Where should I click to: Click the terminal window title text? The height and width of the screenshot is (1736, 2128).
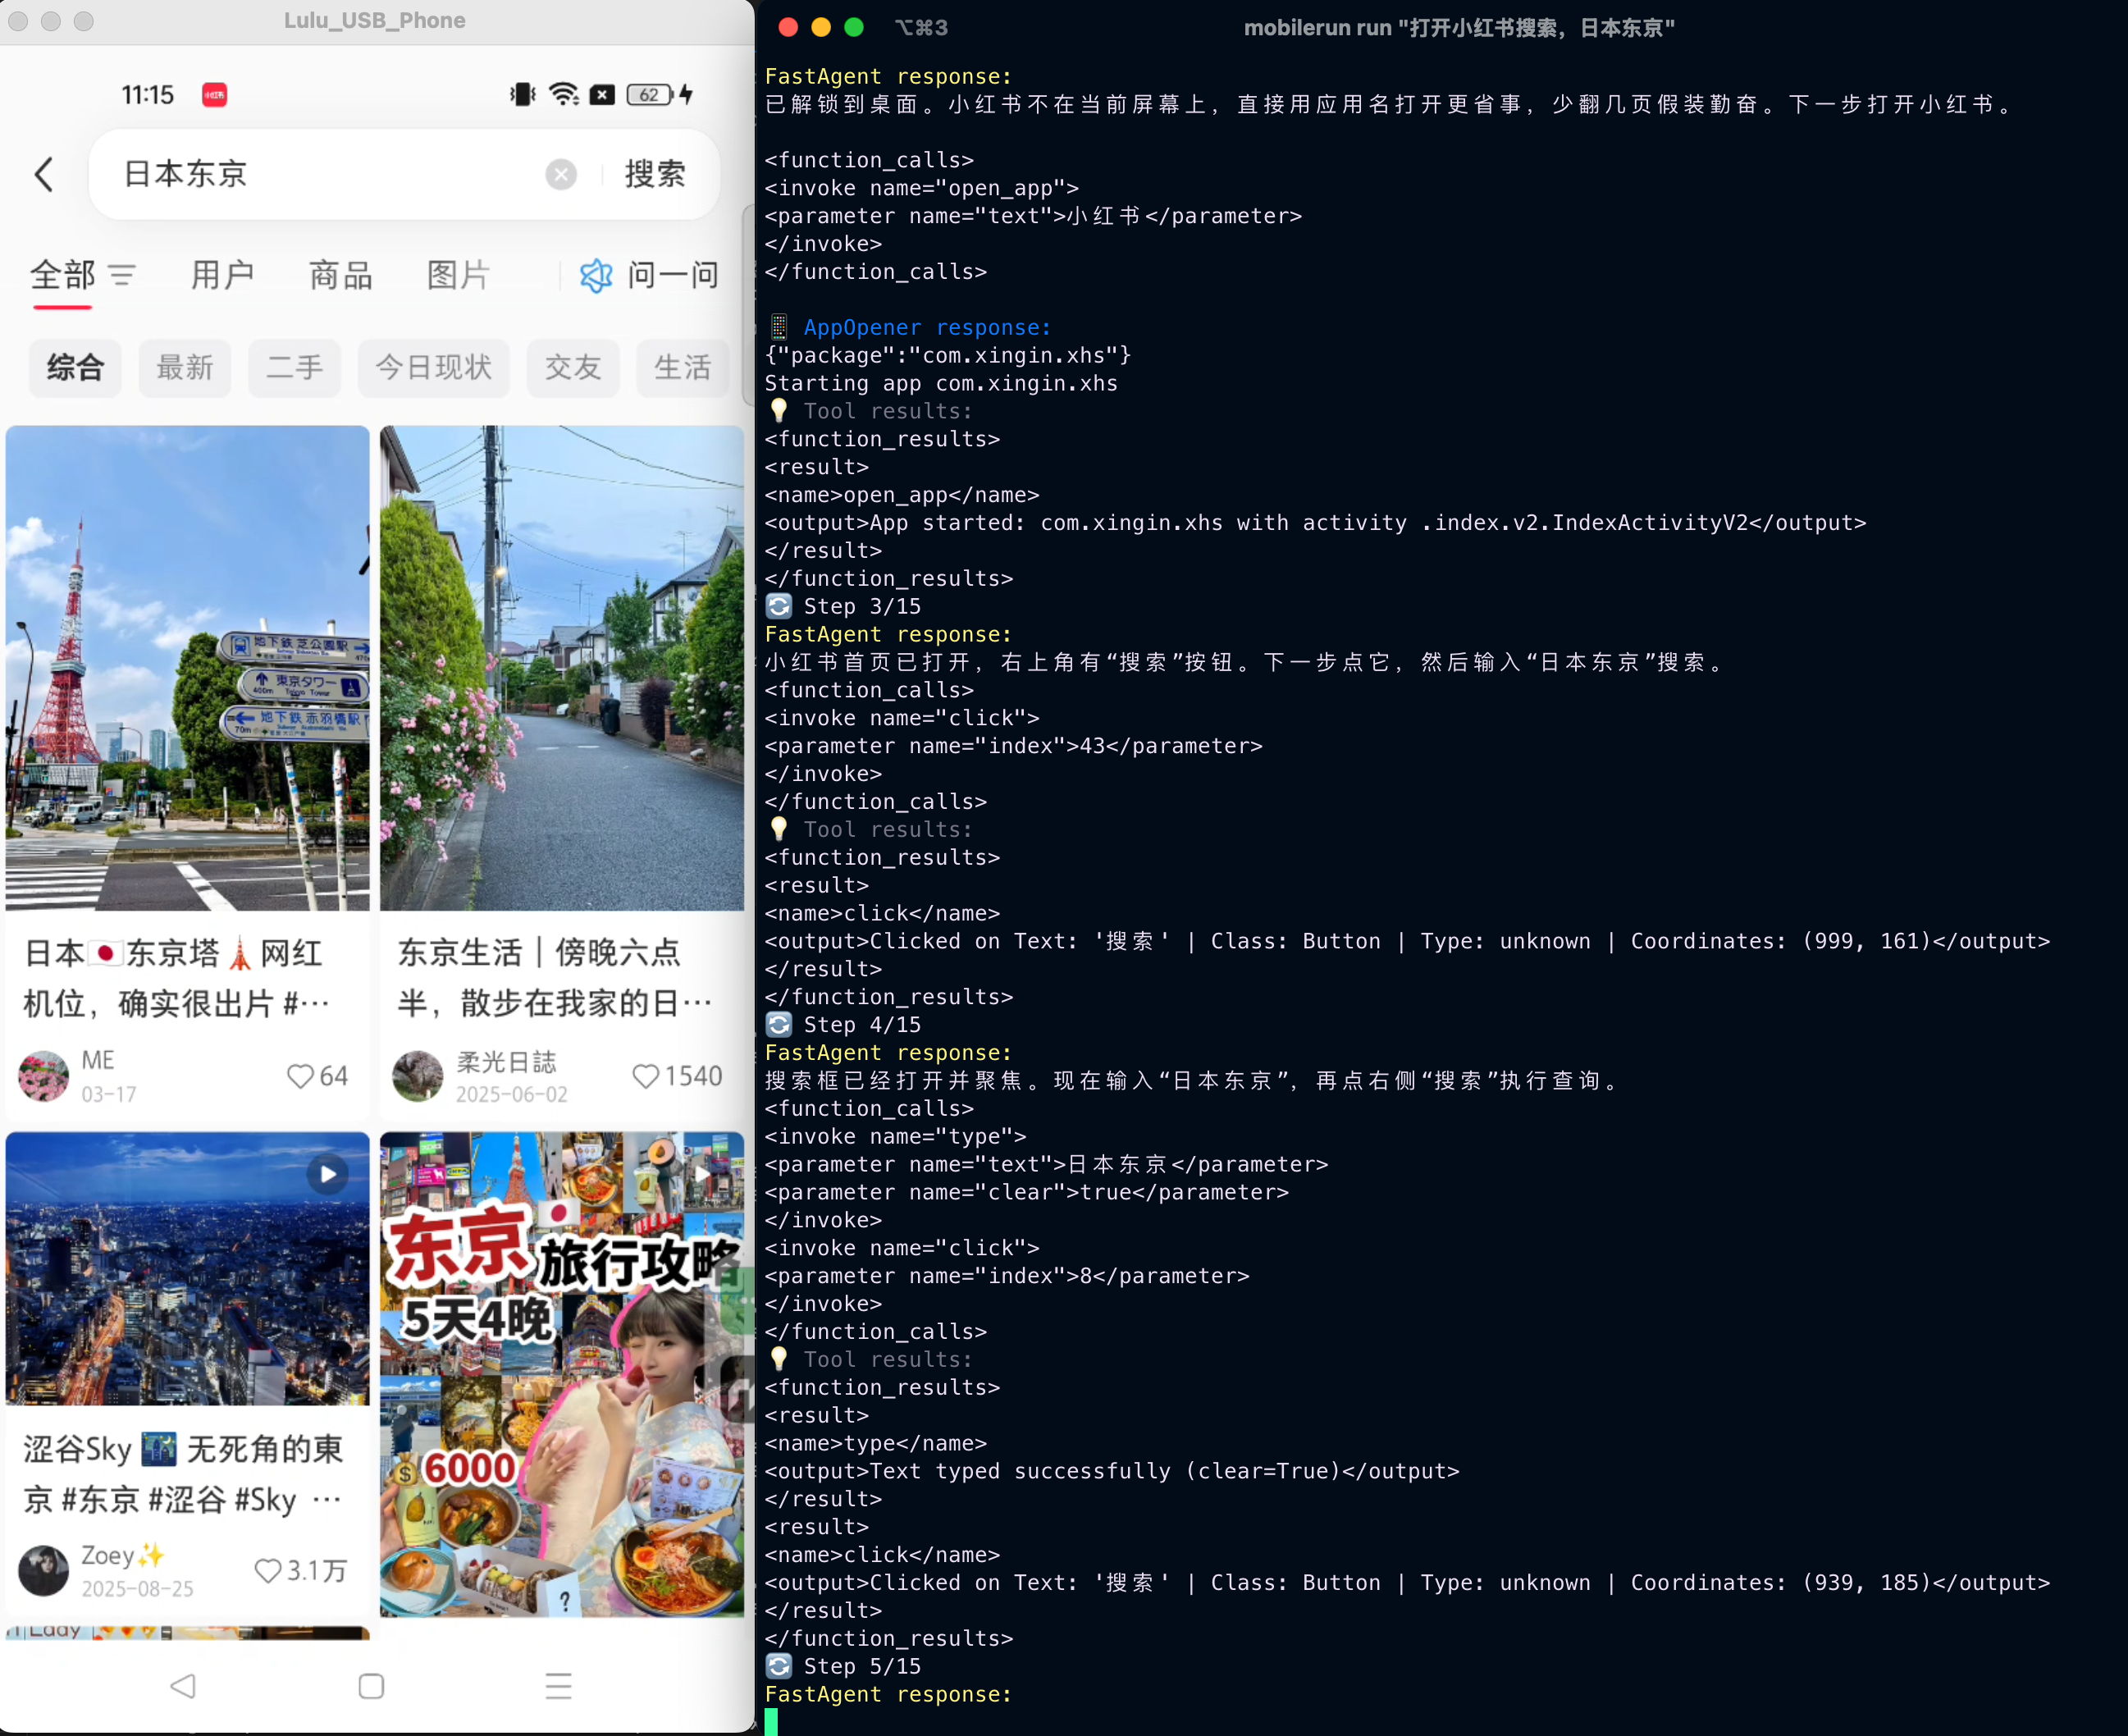[x=1459, y=28]
